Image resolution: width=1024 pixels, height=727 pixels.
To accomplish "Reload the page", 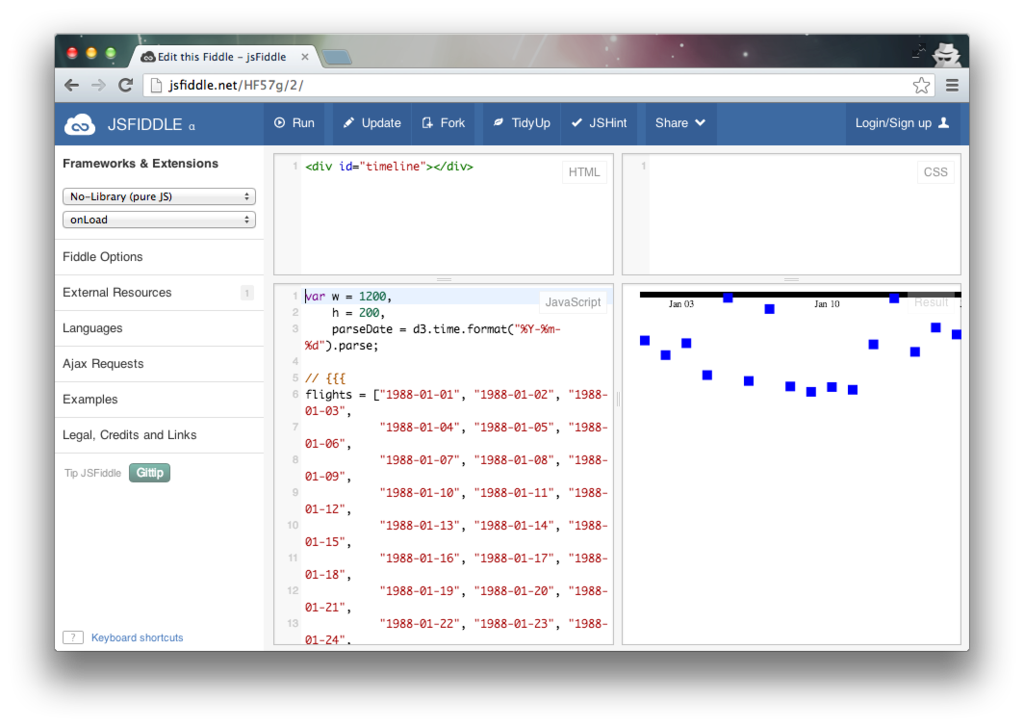I will coord(125,85).
